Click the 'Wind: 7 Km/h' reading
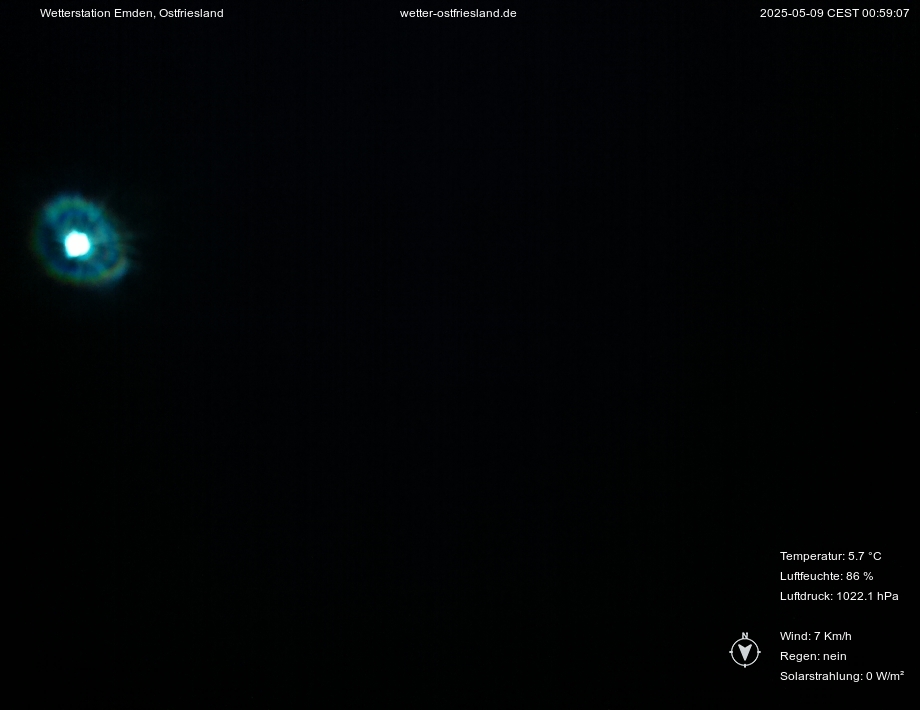This screenshot has width=920, height=710. point(816,635)
